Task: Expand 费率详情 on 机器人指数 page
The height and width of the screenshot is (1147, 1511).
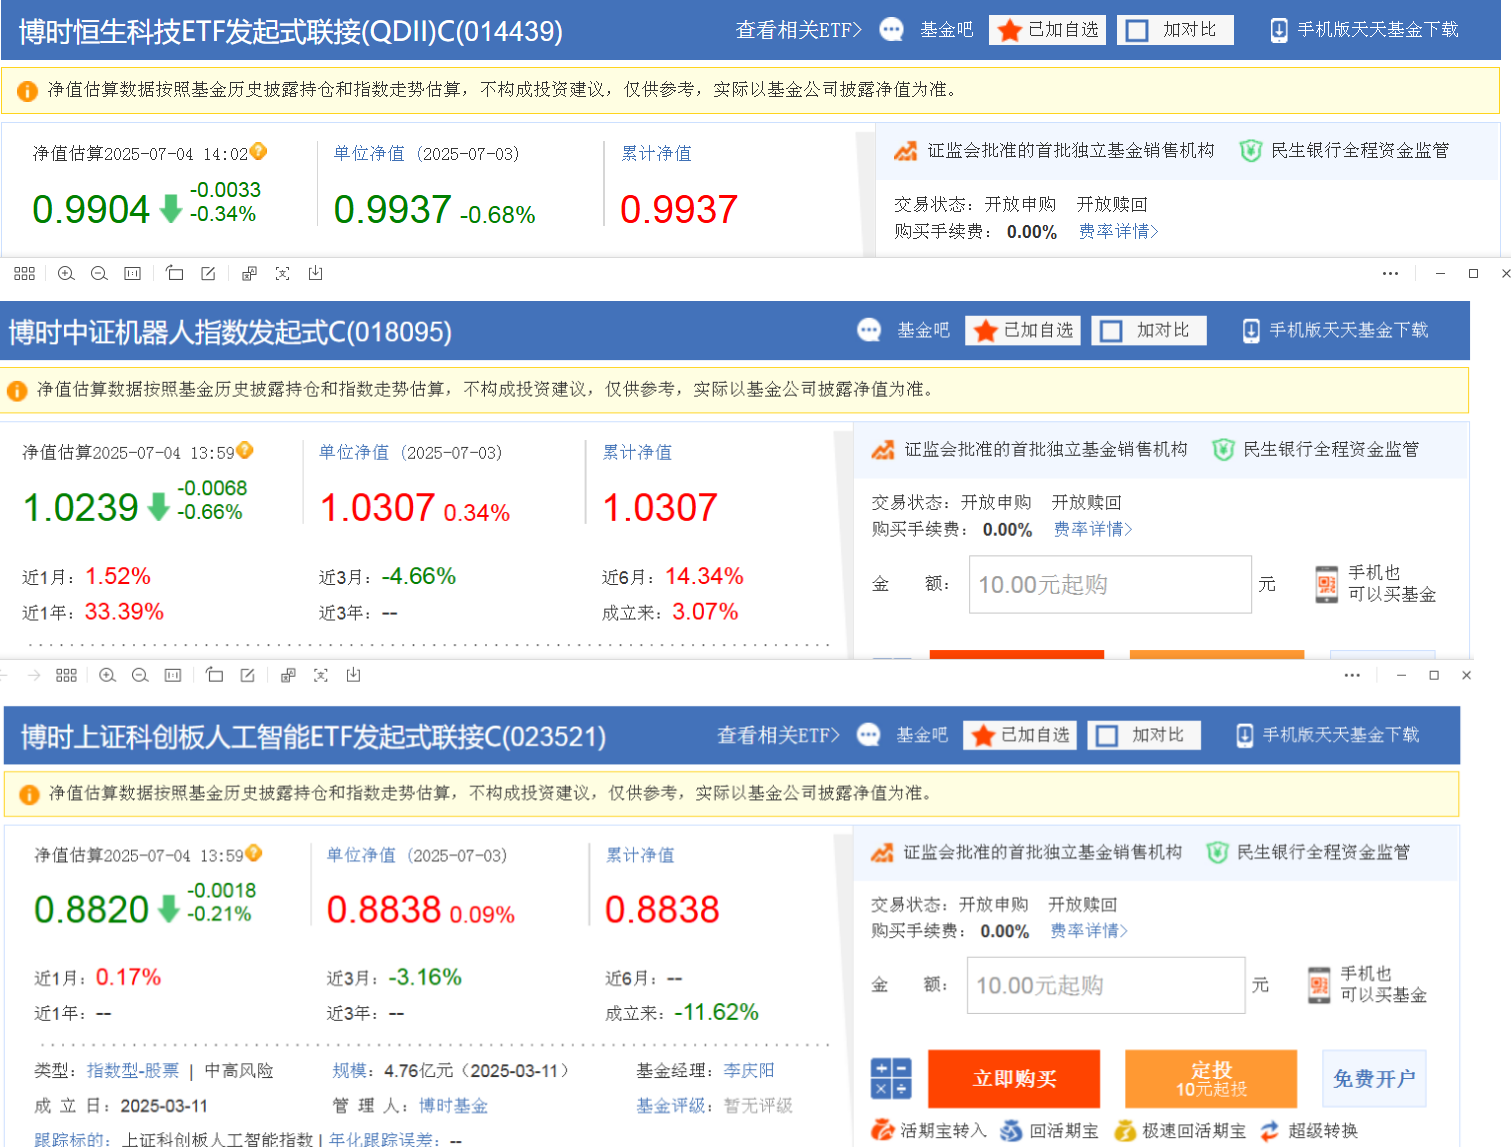Action: (x=1093, y=529)
